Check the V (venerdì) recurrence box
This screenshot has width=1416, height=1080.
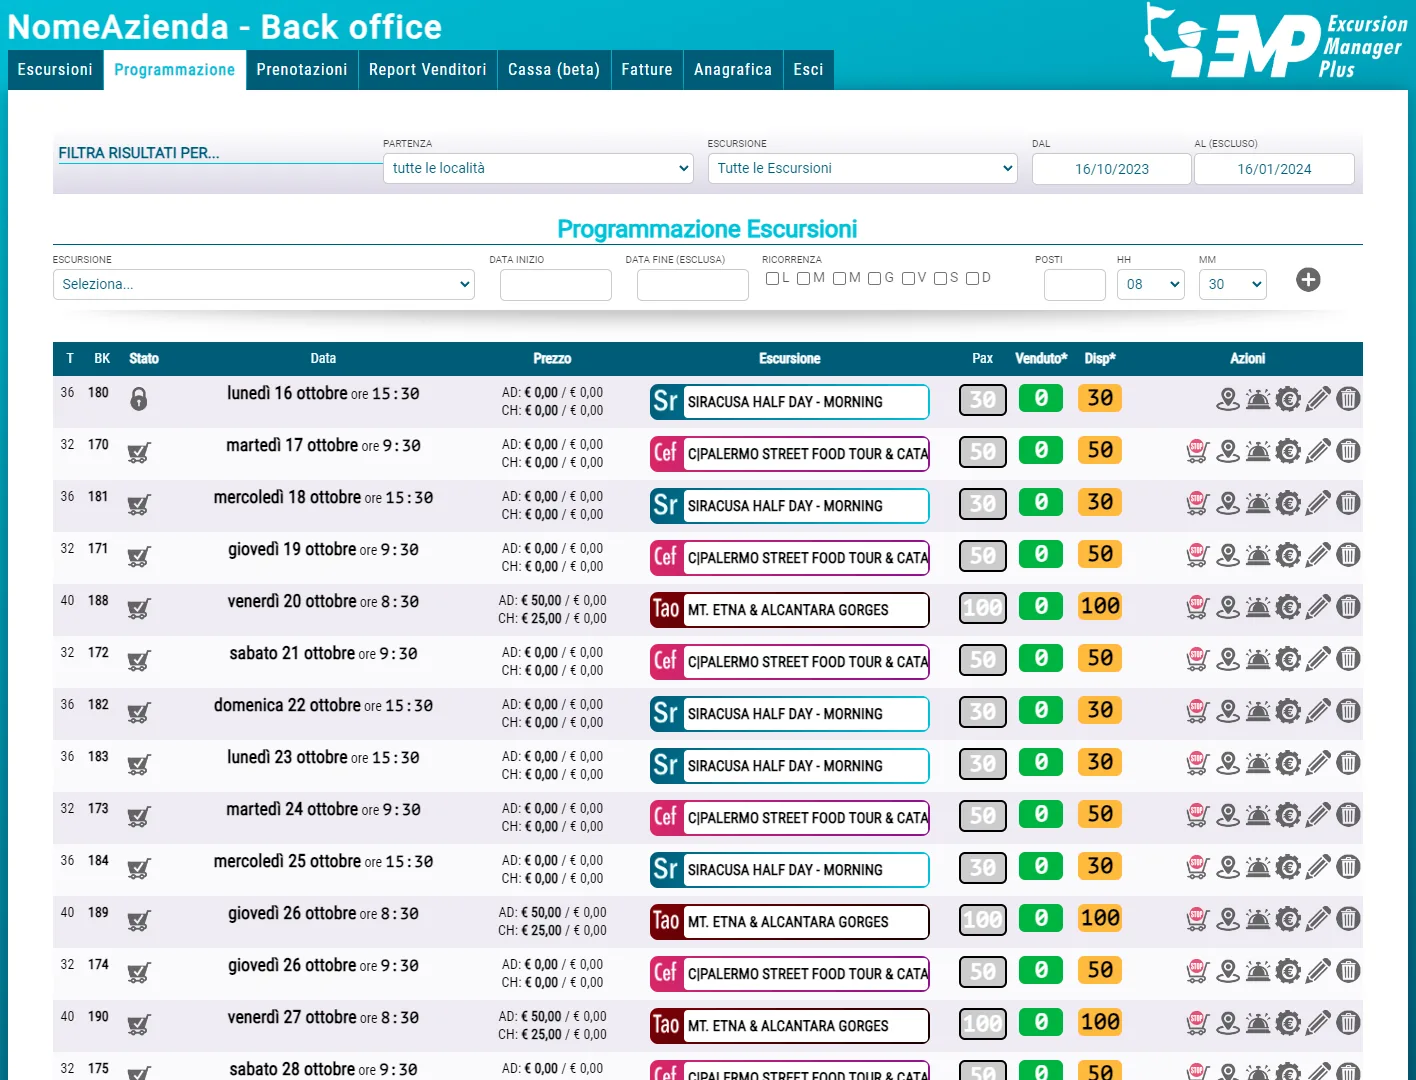[908, 278]
